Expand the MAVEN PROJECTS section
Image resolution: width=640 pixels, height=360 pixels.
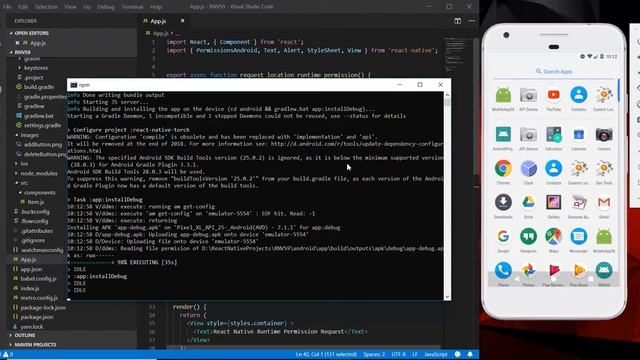tap(35, 344)
